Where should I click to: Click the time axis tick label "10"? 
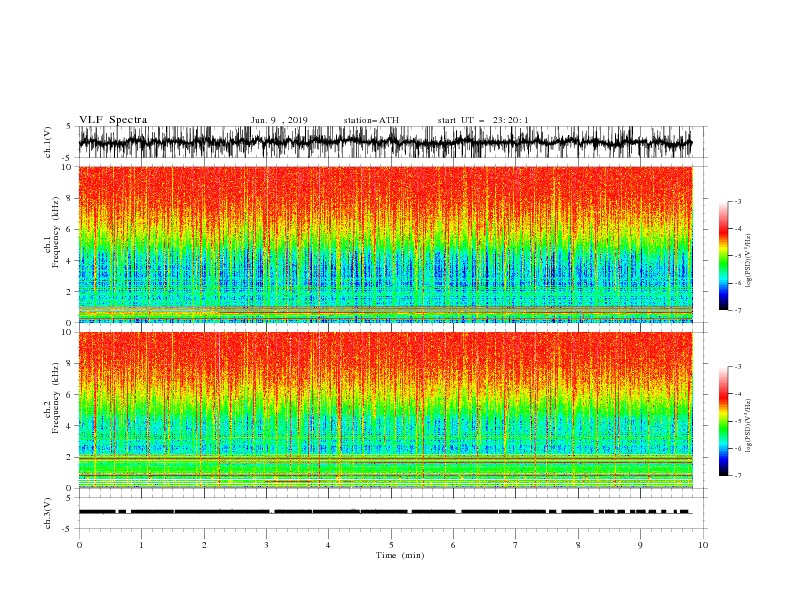coord(703,545)
